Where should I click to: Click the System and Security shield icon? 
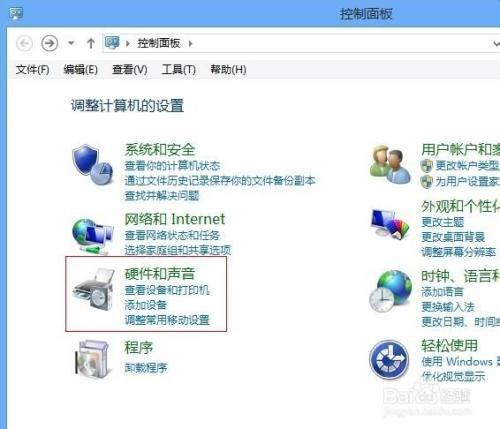click(x=93, y=164)
